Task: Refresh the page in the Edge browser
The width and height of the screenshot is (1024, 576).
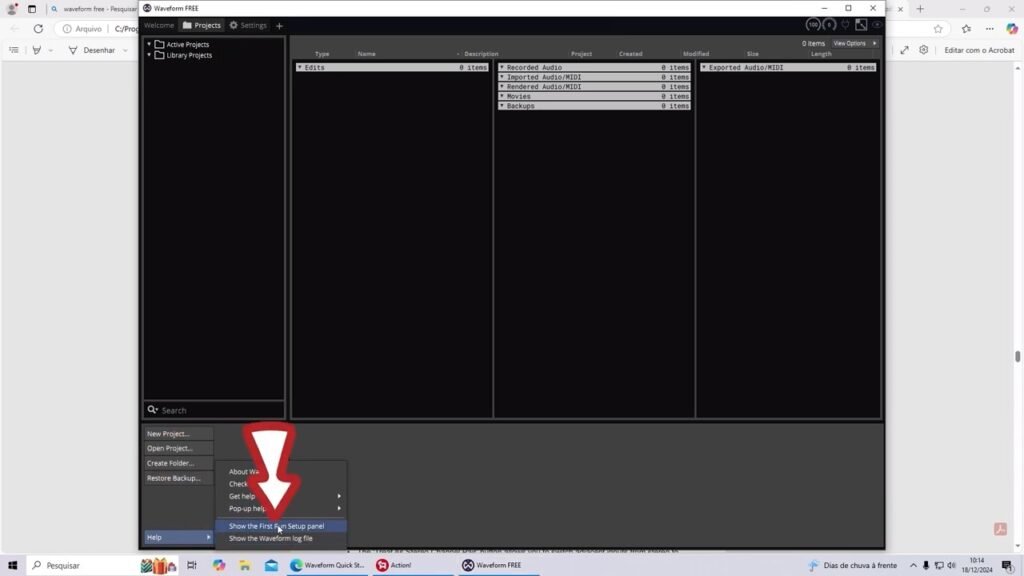Action: pyautogui.click(x=39, y=29)
